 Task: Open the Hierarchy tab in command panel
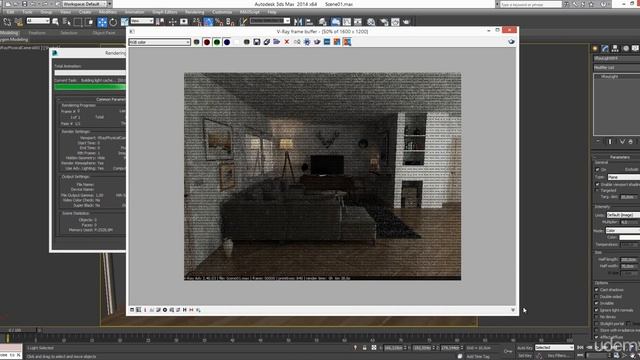(x=616, y=49)
